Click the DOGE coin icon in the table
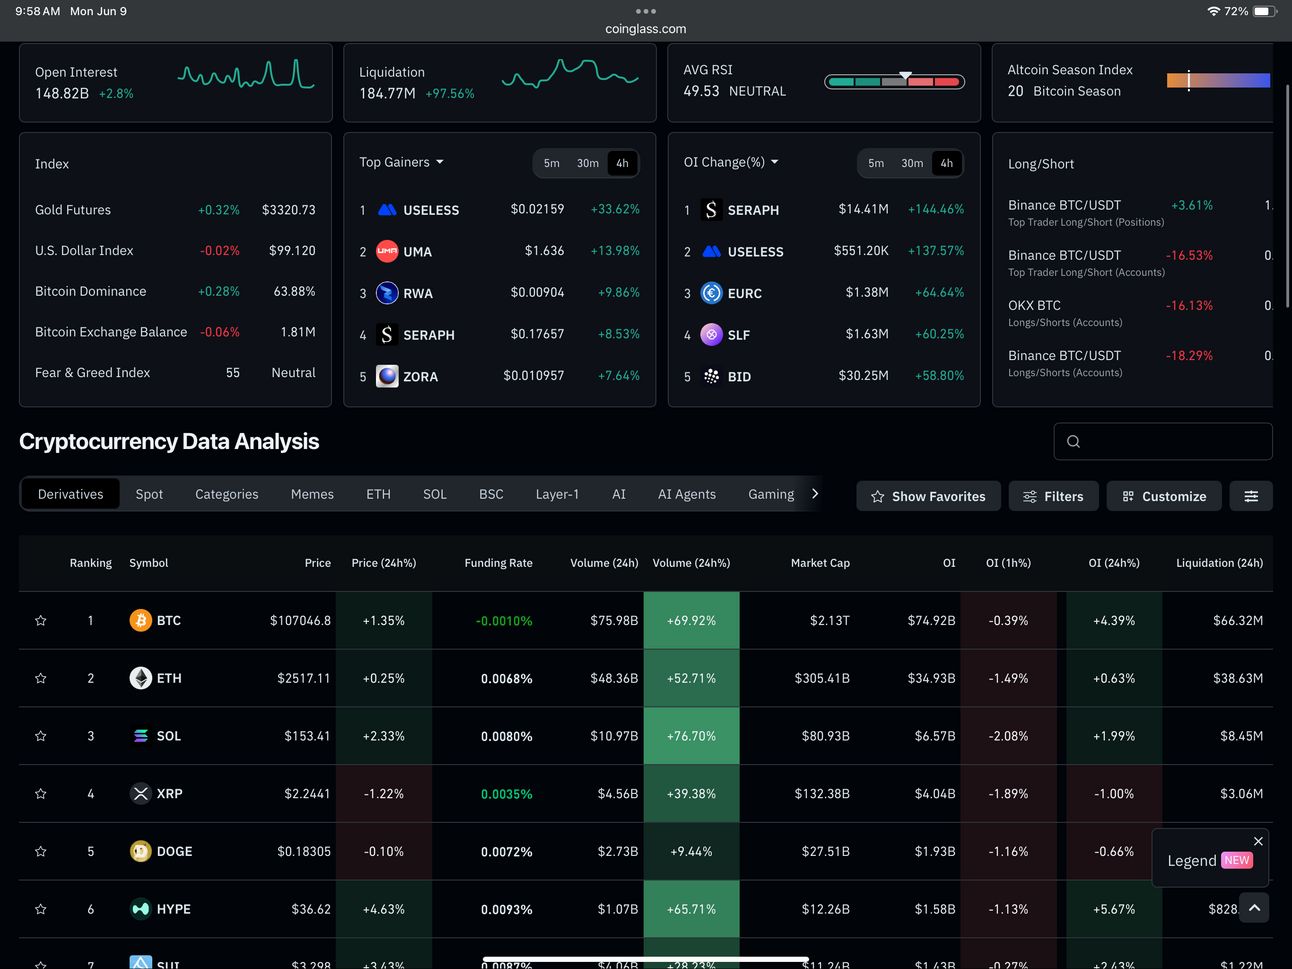Viewport: 1292px width, 969px height. coord(141,851)
